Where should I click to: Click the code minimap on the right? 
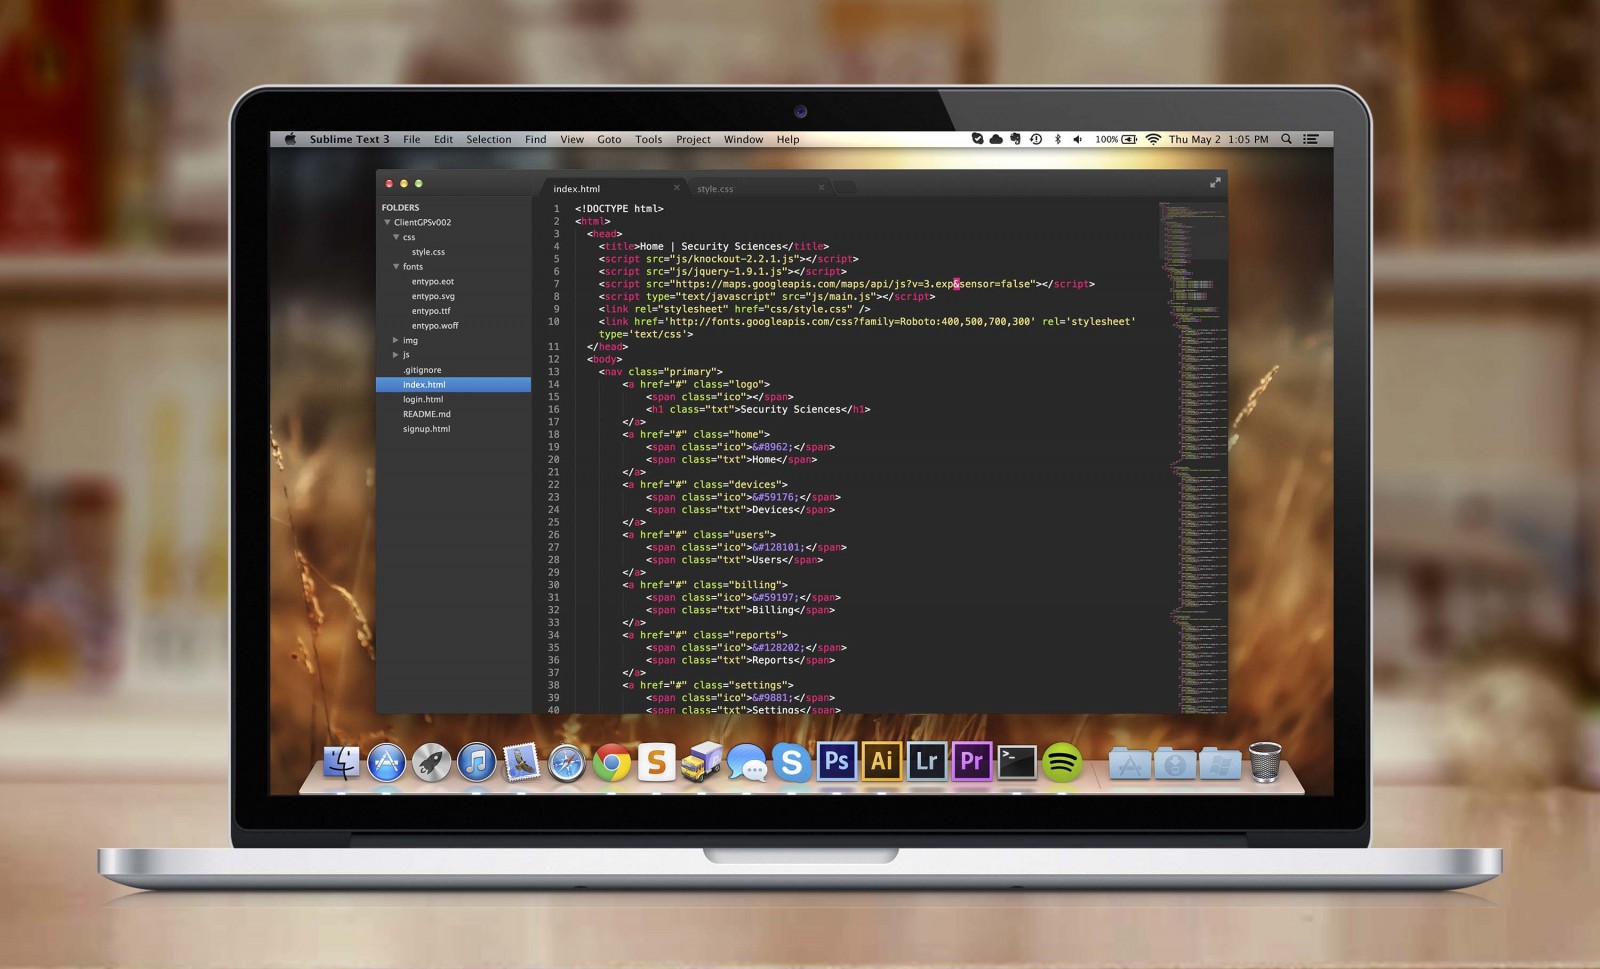(1192, 455)
